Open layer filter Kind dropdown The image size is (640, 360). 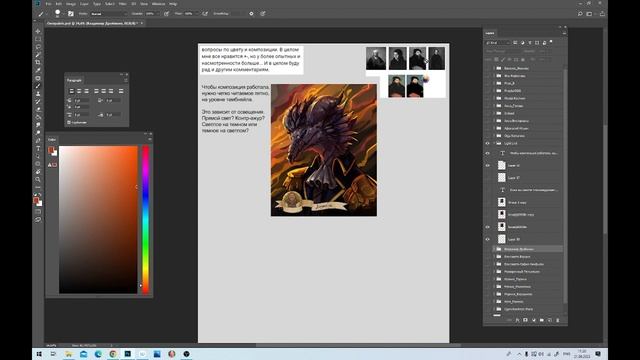[498, 42]
